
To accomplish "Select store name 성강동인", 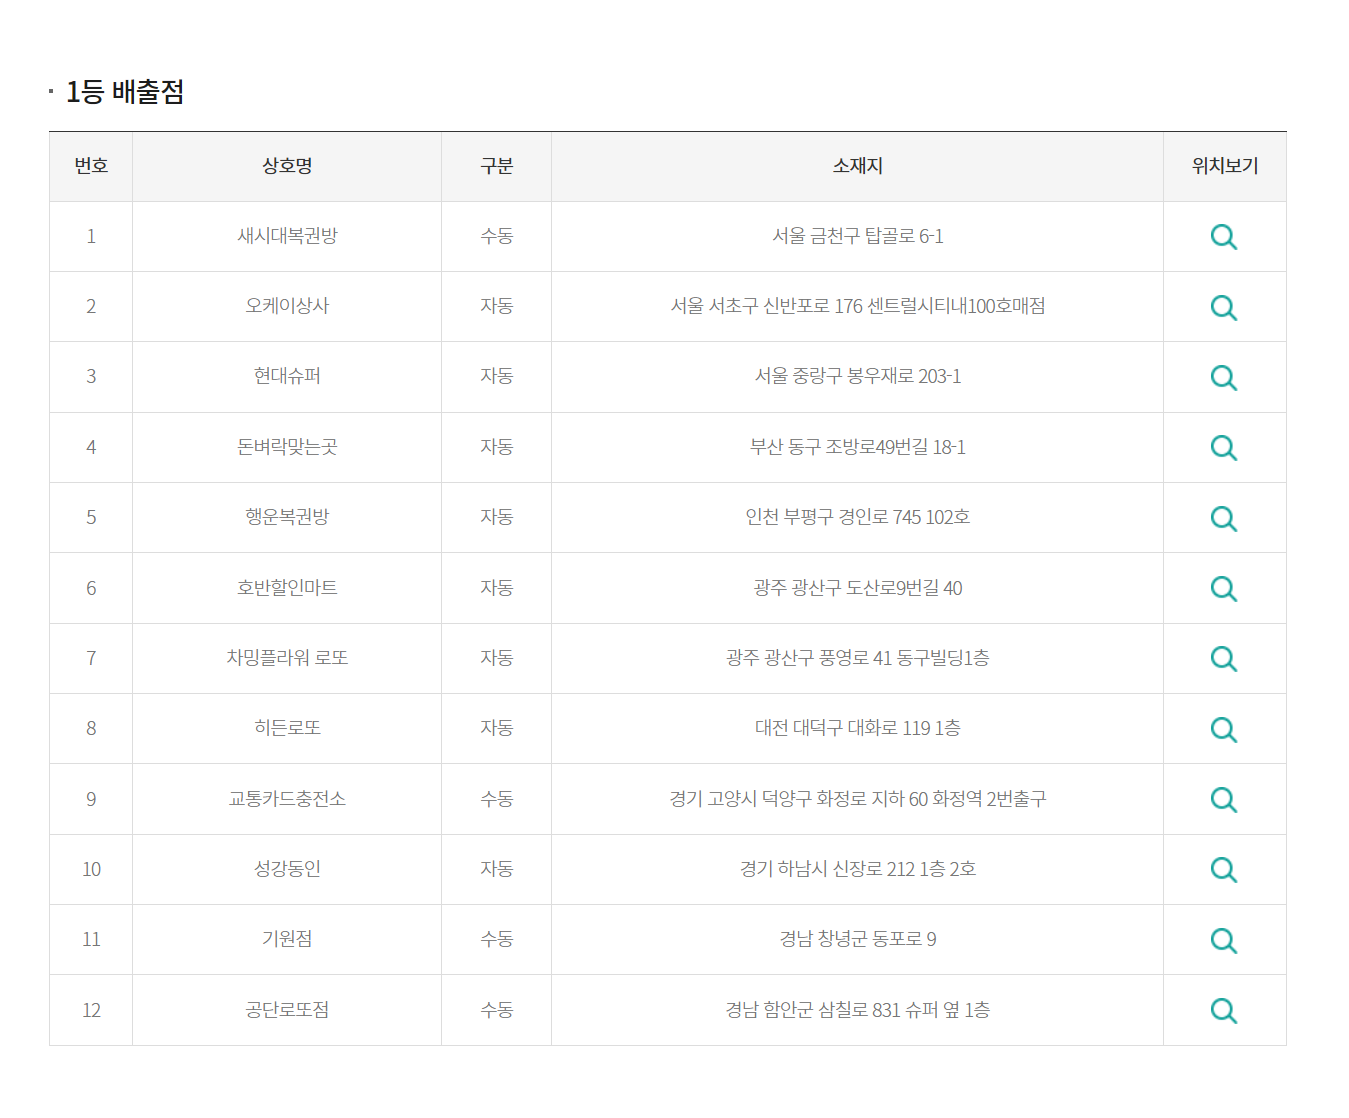I will (287, 869).
